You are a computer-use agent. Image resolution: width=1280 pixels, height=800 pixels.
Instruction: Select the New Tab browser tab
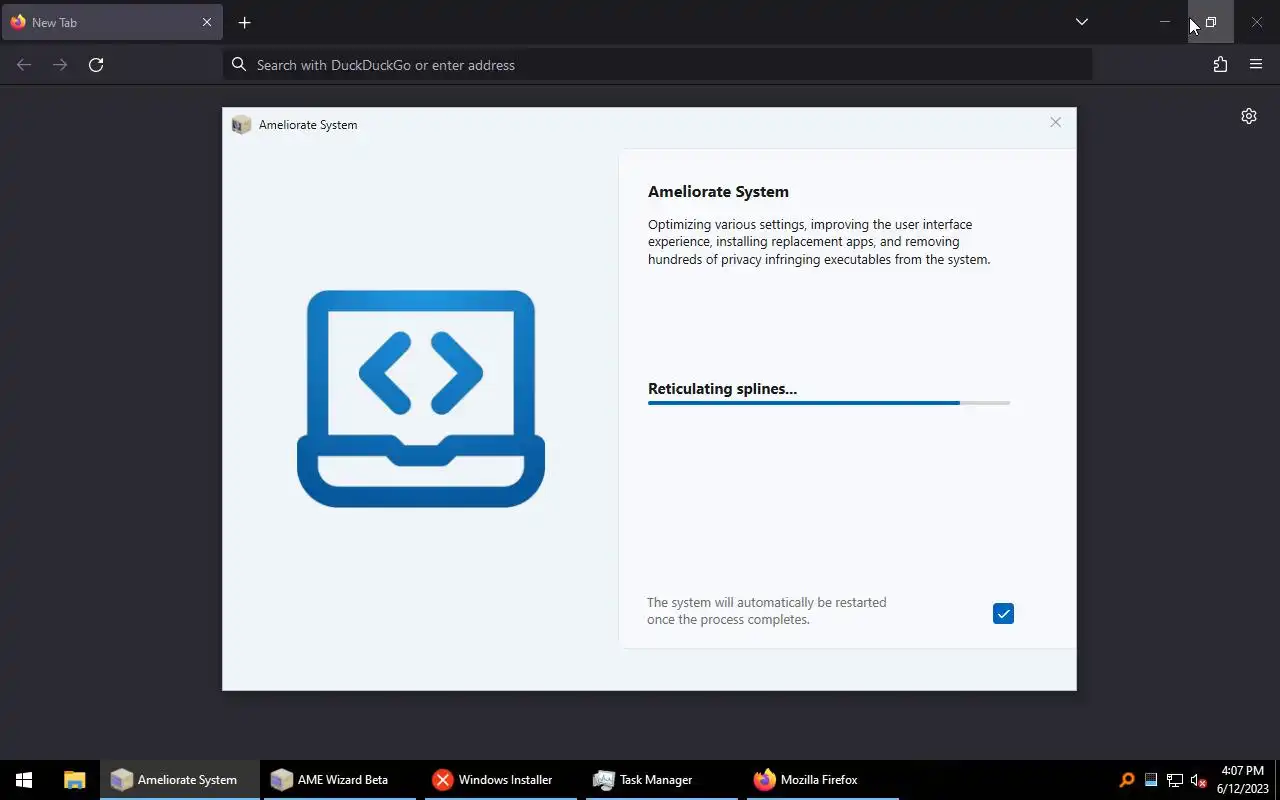point(111,22)
